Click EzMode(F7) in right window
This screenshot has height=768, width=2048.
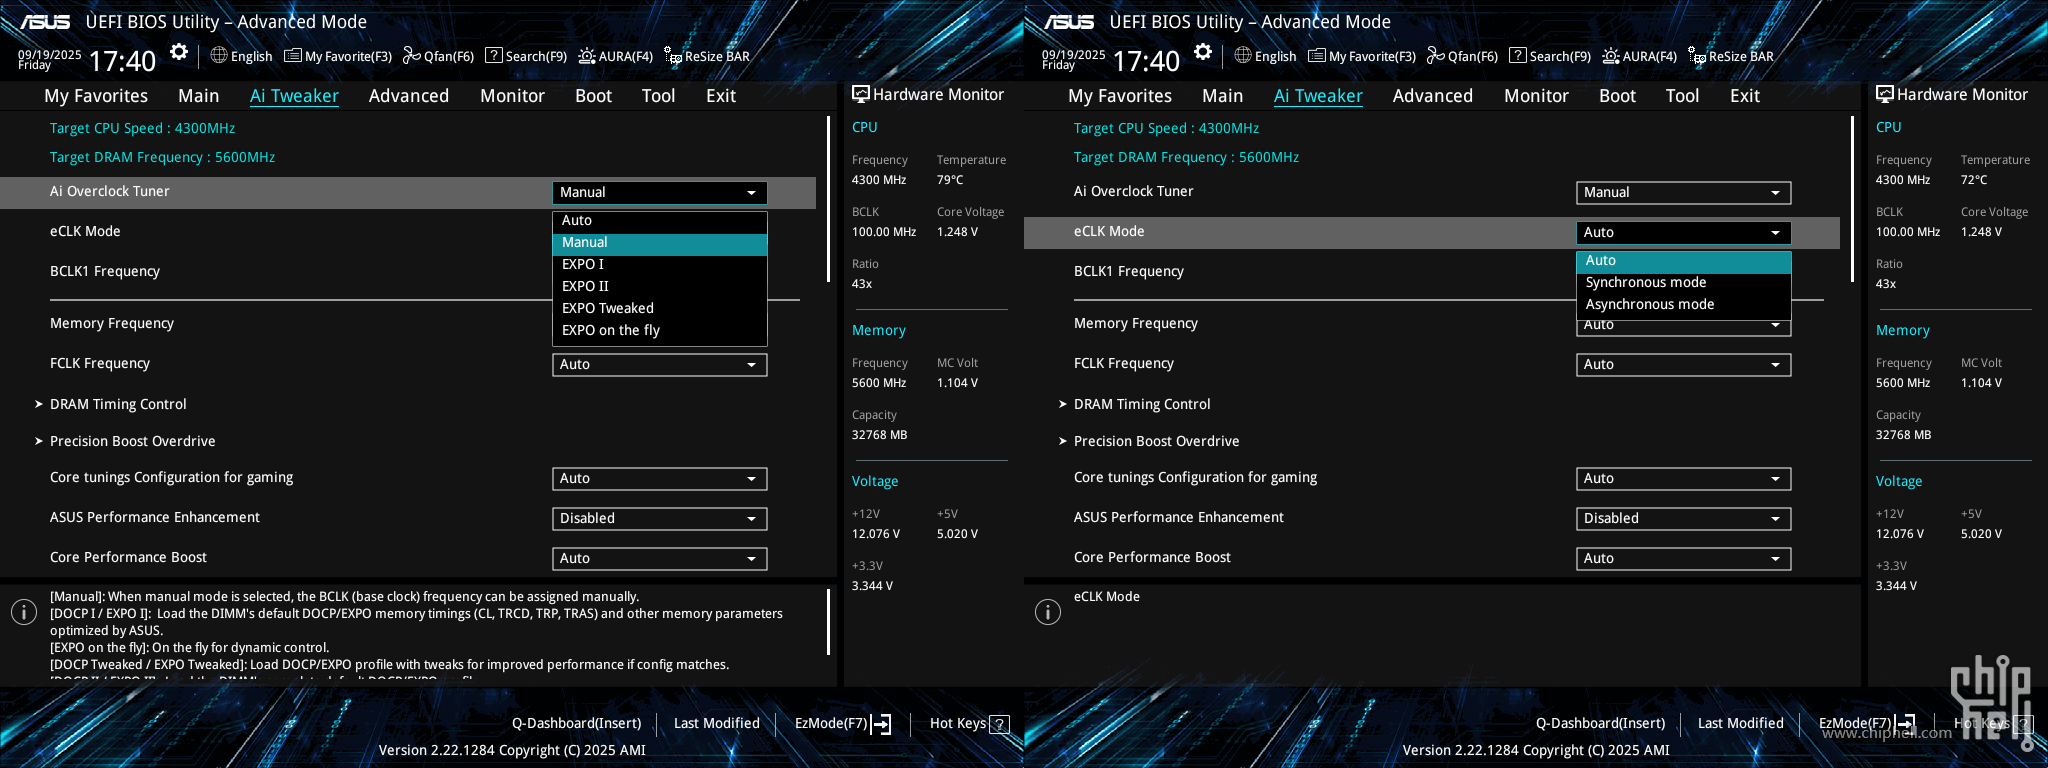pos(1867,723)
